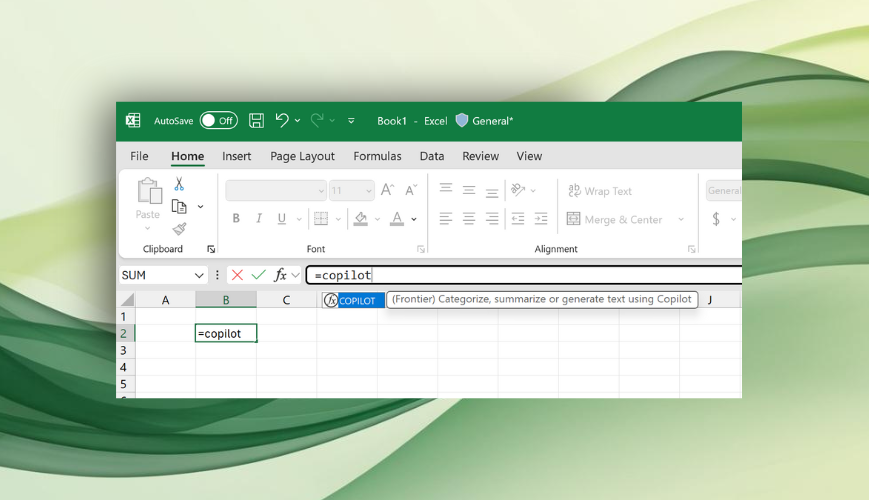
Task: Undo the last action
Action: click(282, 120)
